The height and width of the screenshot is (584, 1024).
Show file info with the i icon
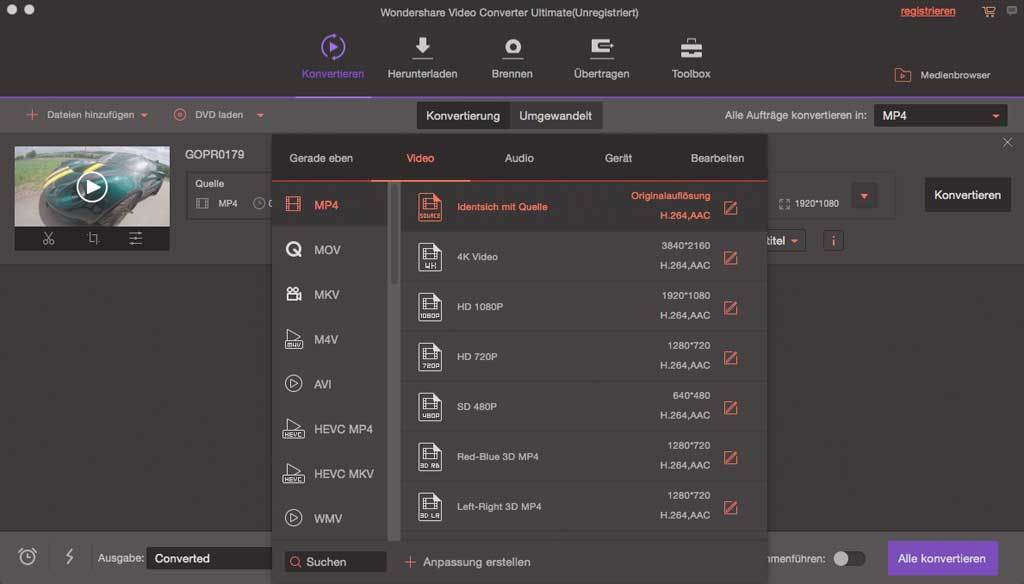point(833,241)
